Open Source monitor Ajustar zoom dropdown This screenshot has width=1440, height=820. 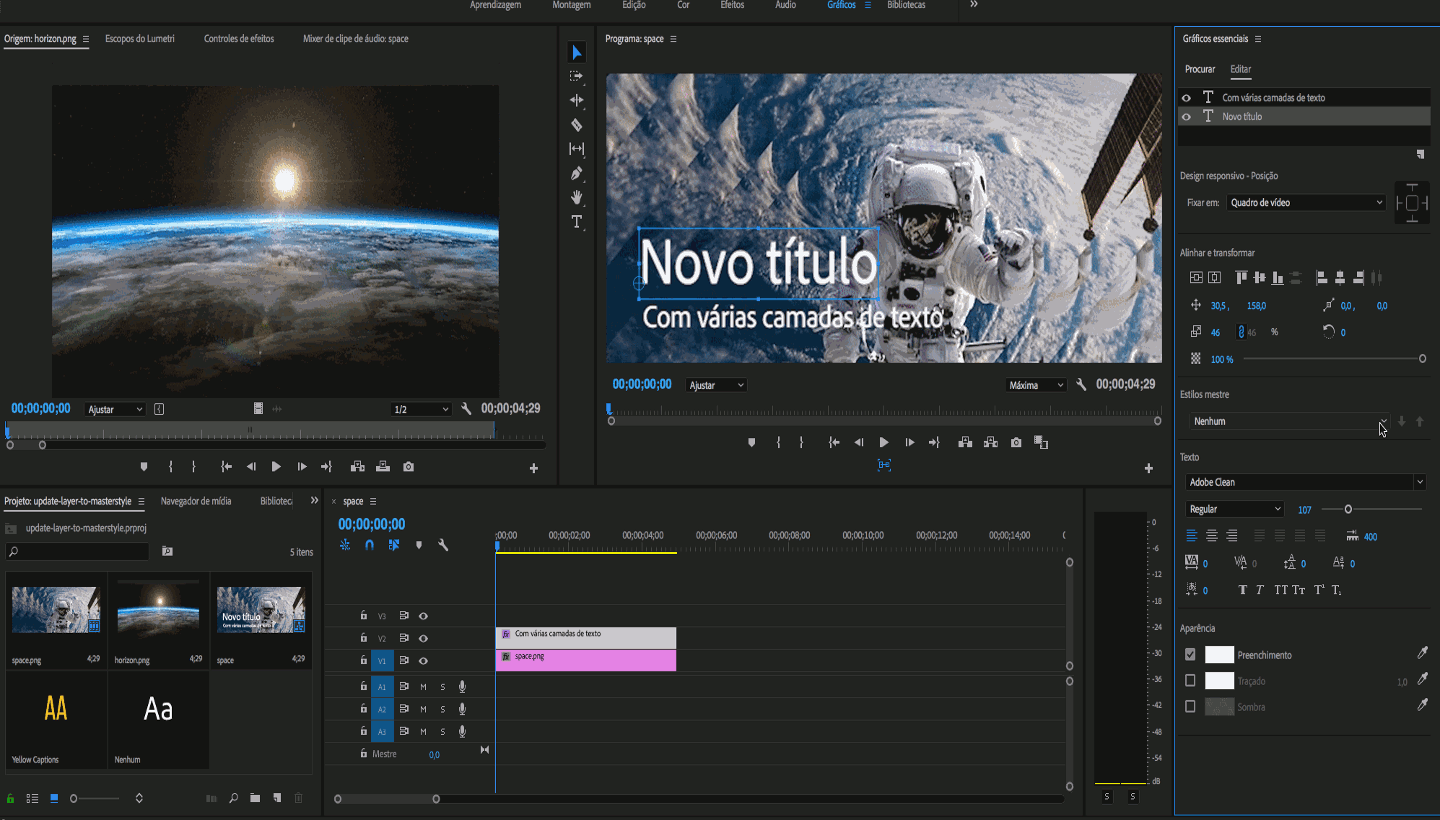pyautogui.click(x=115, y=409)
